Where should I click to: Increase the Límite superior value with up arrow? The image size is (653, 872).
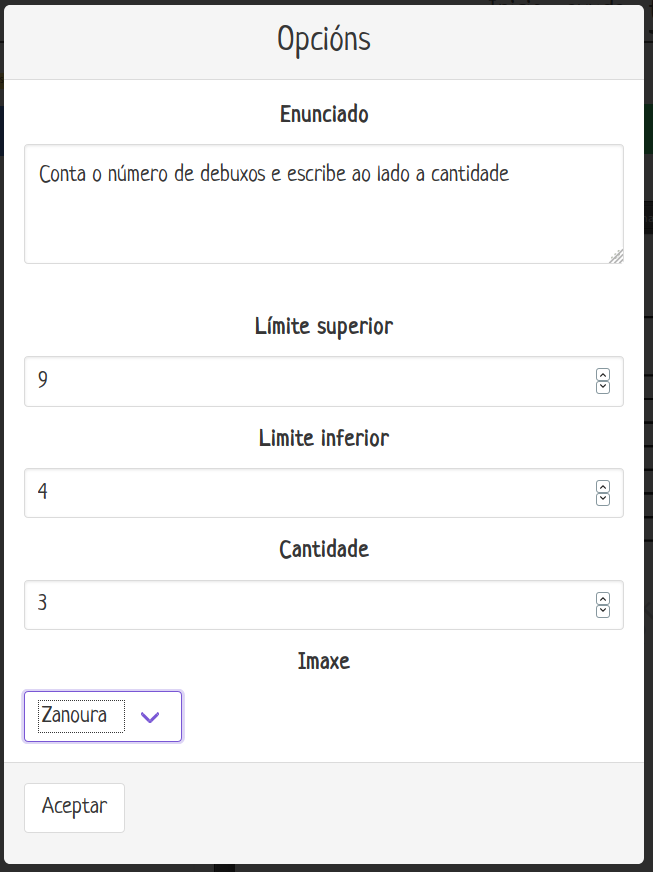(603, 375)
